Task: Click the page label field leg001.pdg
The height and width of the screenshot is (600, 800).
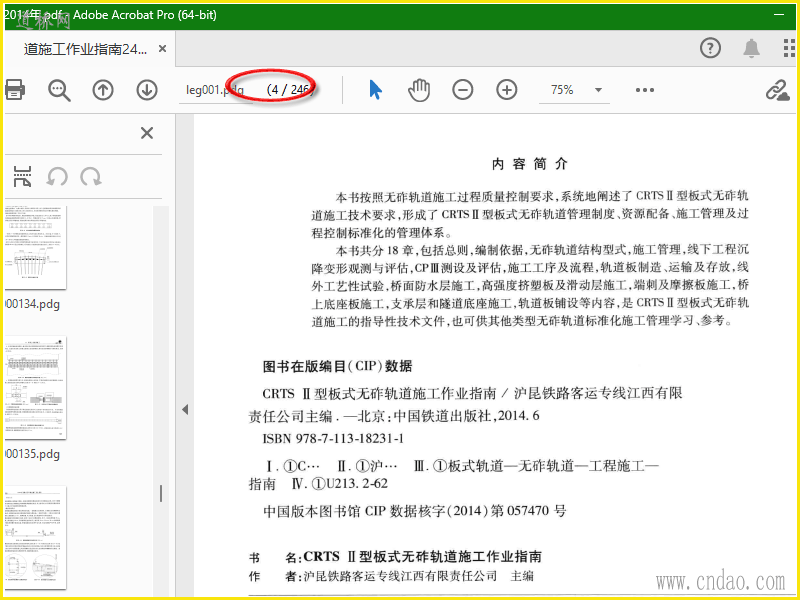Action: [x=215, y=90]
